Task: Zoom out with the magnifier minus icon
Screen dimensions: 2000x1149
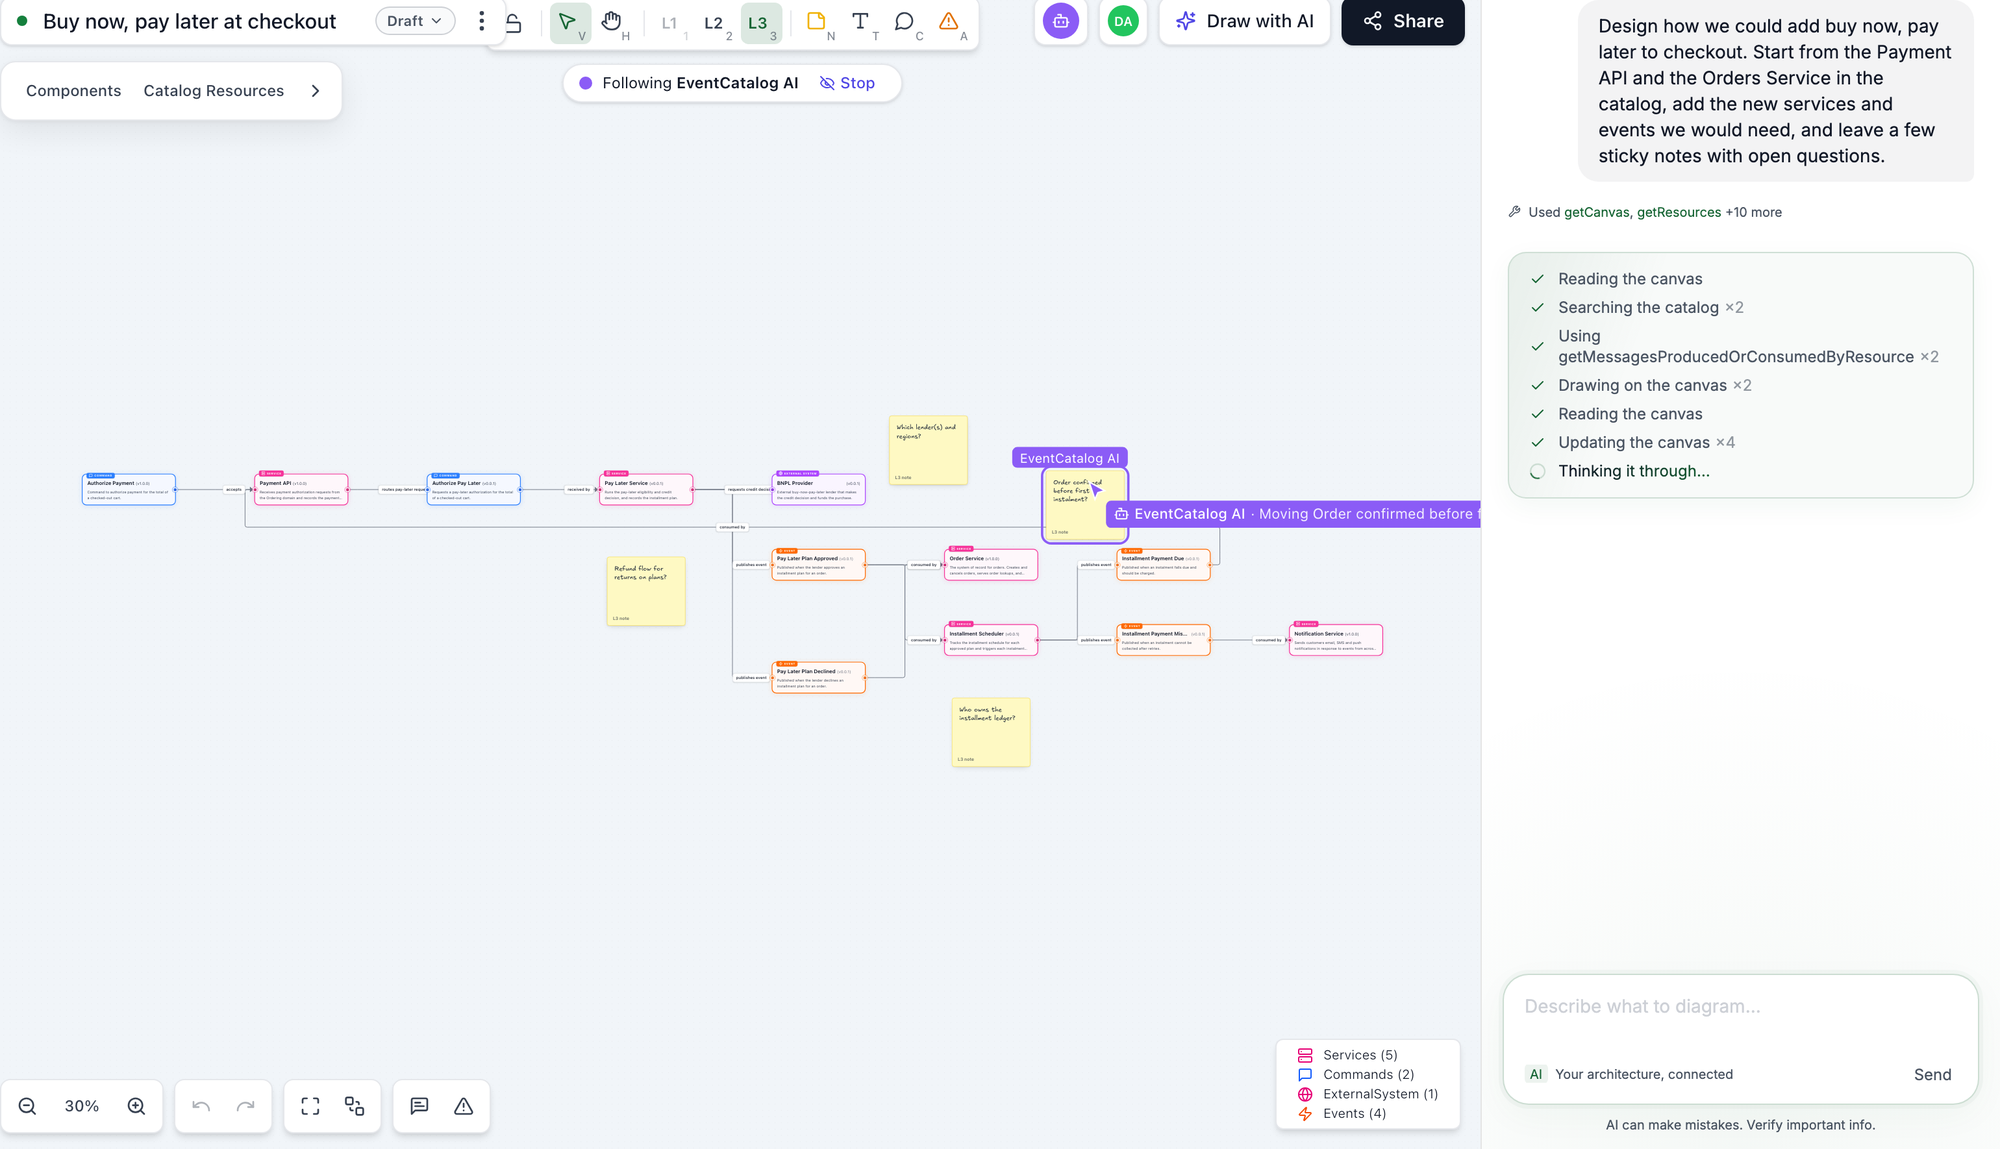Action: point(28,1106)
